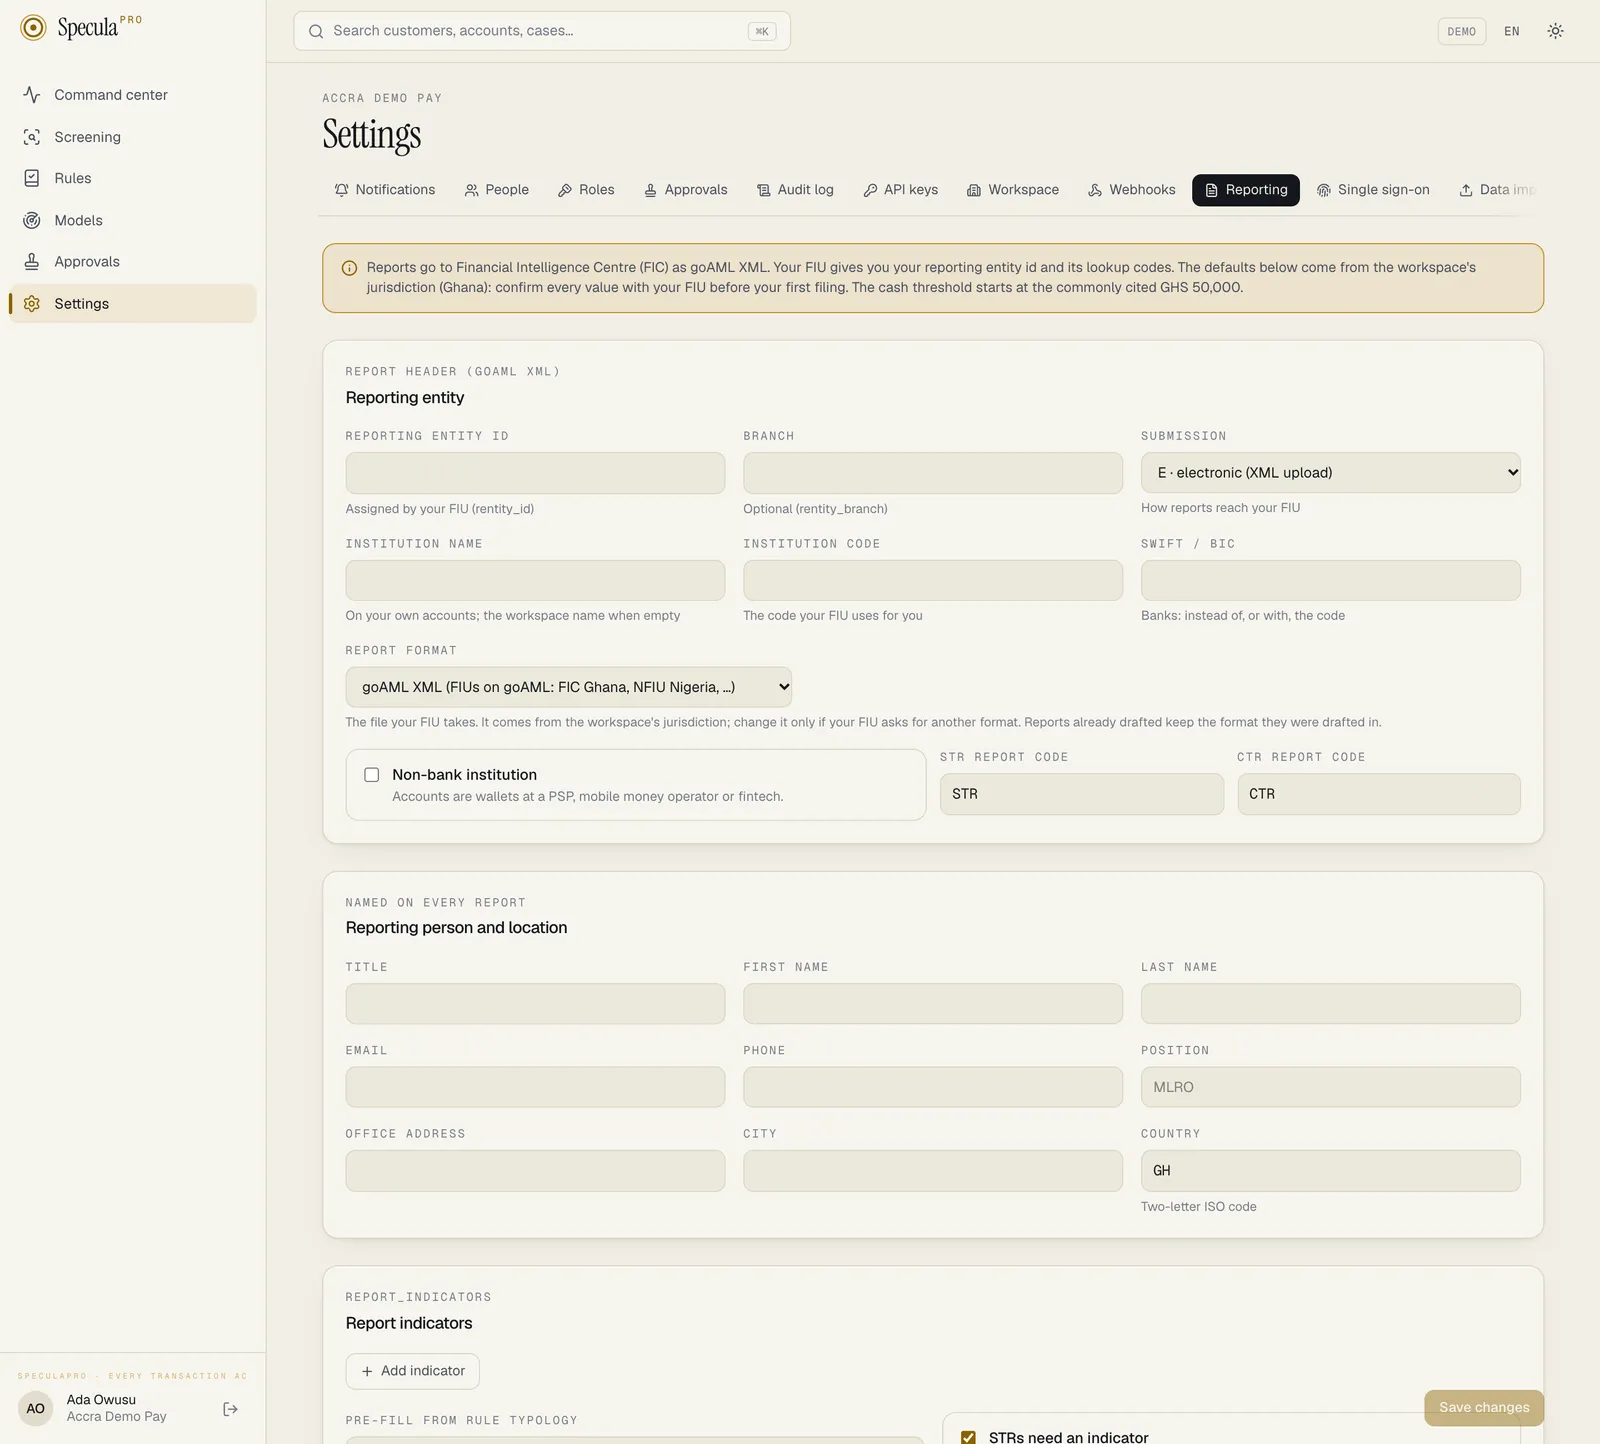Click the info icon in the FIC notice
Viewport: 1600px width, 1444px height.
(349, 268)
